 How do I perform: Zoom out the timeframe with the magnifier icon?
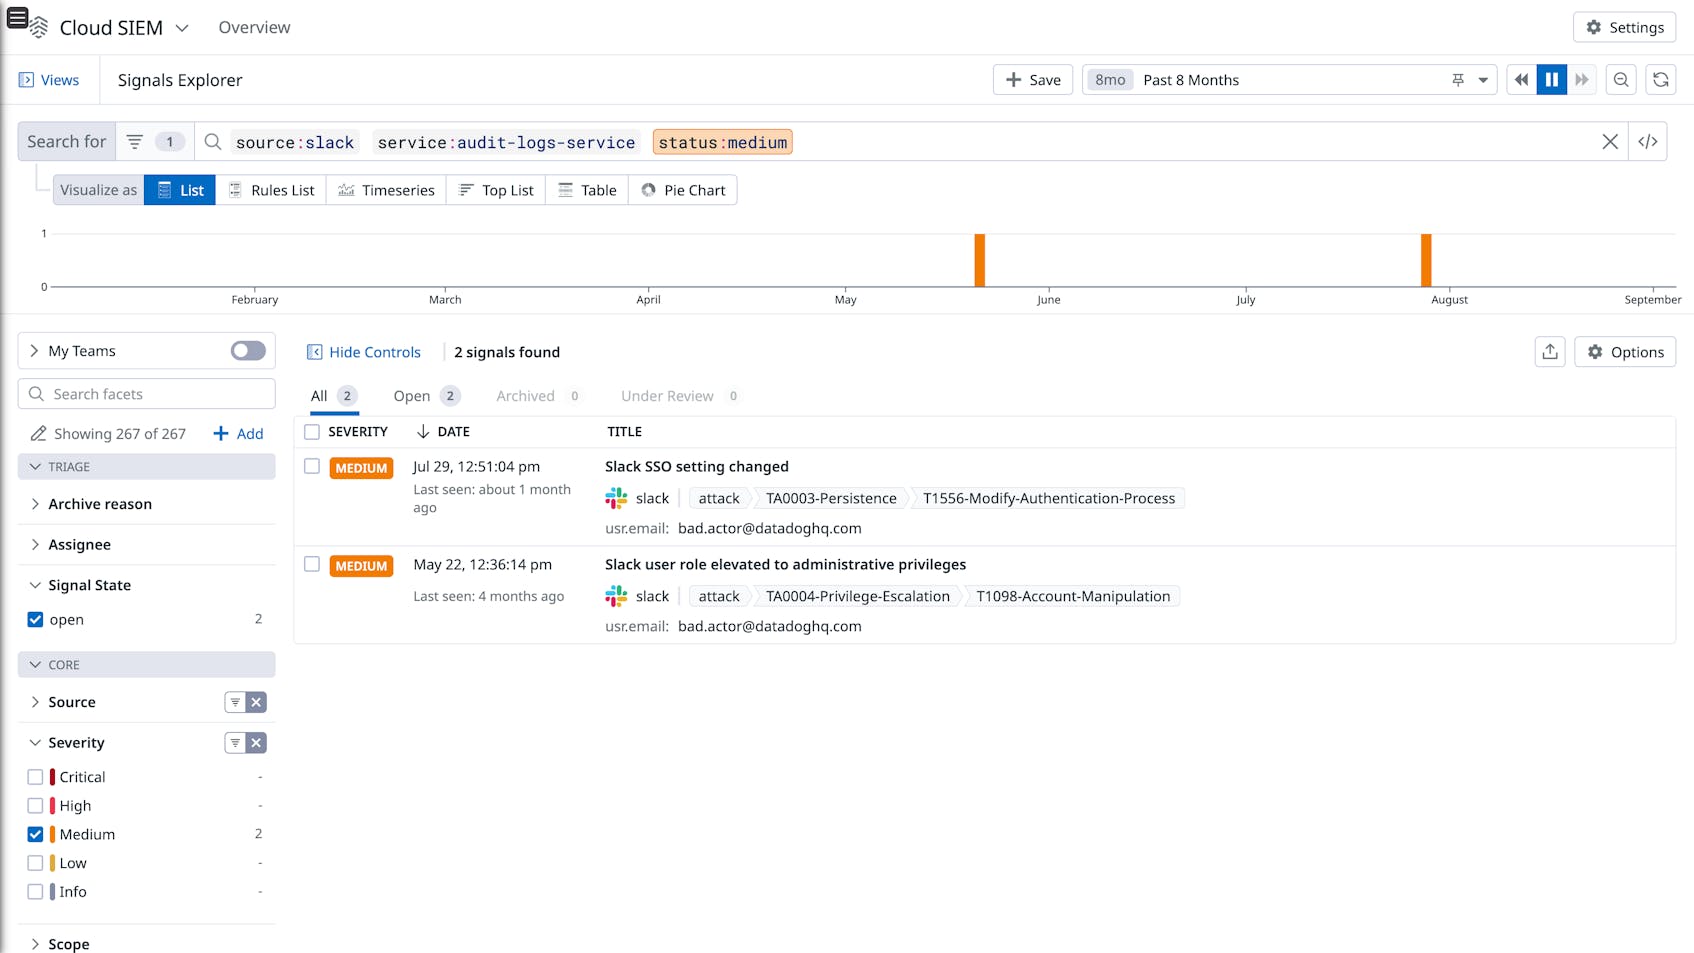coord(1621,79)
